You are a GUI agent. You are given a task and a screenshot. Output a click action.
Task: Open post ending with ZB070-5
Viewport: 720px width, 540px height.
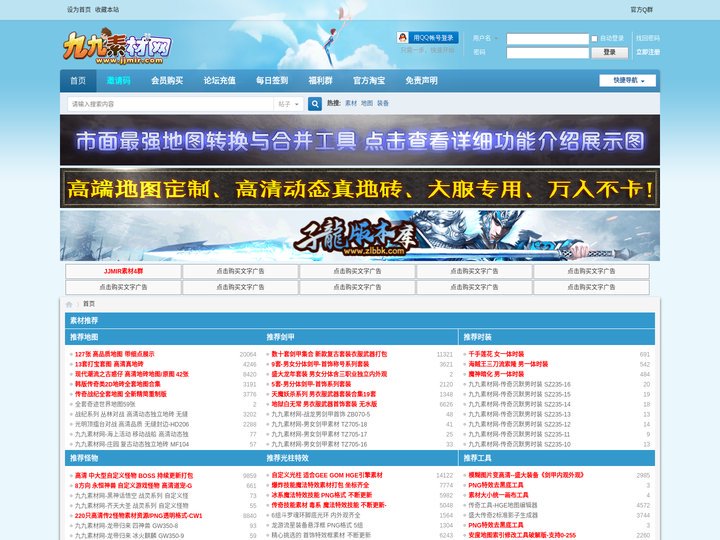[321, 415]
